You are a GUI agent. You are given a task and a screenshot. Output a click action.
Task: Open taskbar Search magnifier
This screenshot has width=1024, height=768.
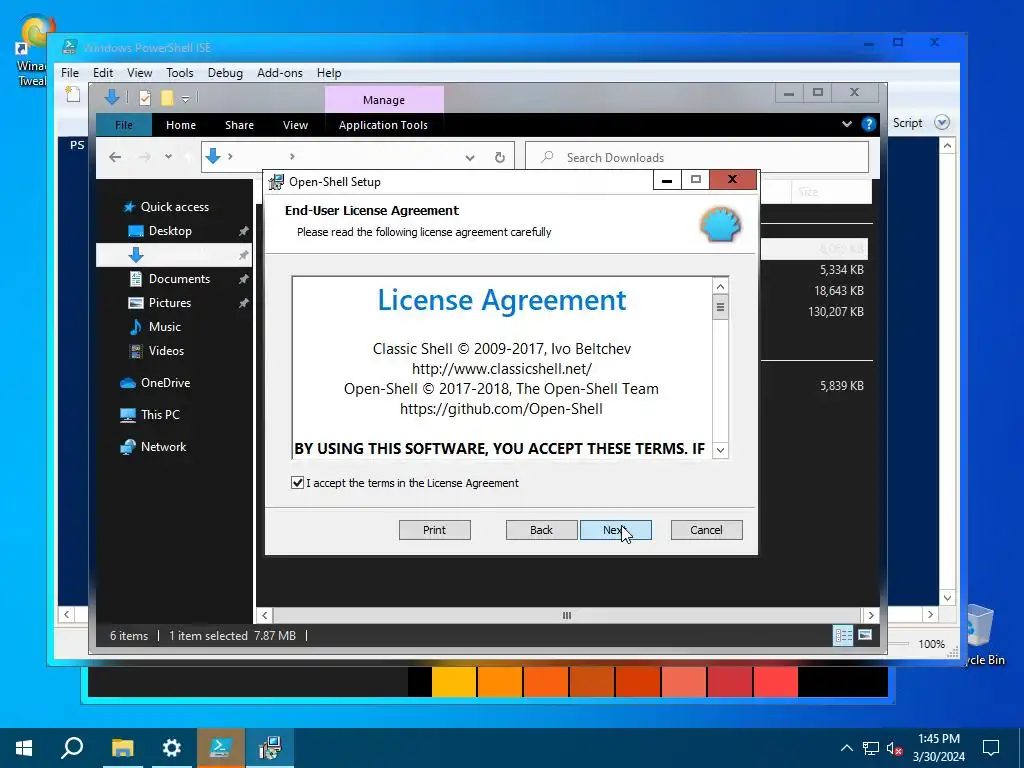coord(72,748)
